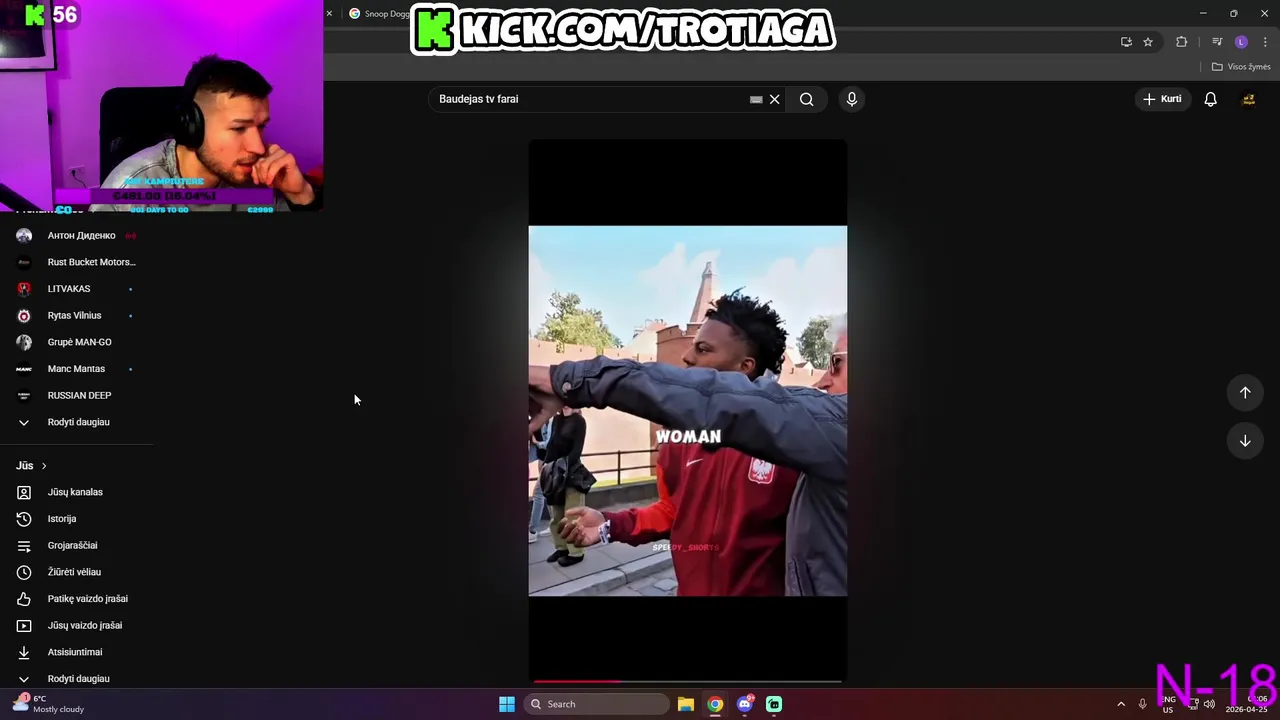Screen dimensions: 1280x720
Task: Open Rytas Vilnius channel
Action: coord(76,315)
